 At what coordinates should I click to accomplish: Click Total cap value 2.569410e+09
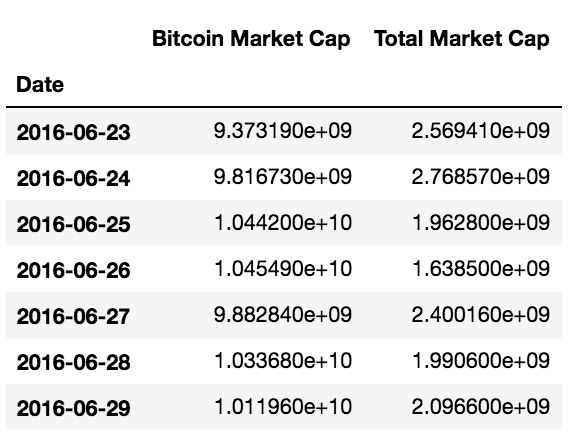click(x=480, y=131)
